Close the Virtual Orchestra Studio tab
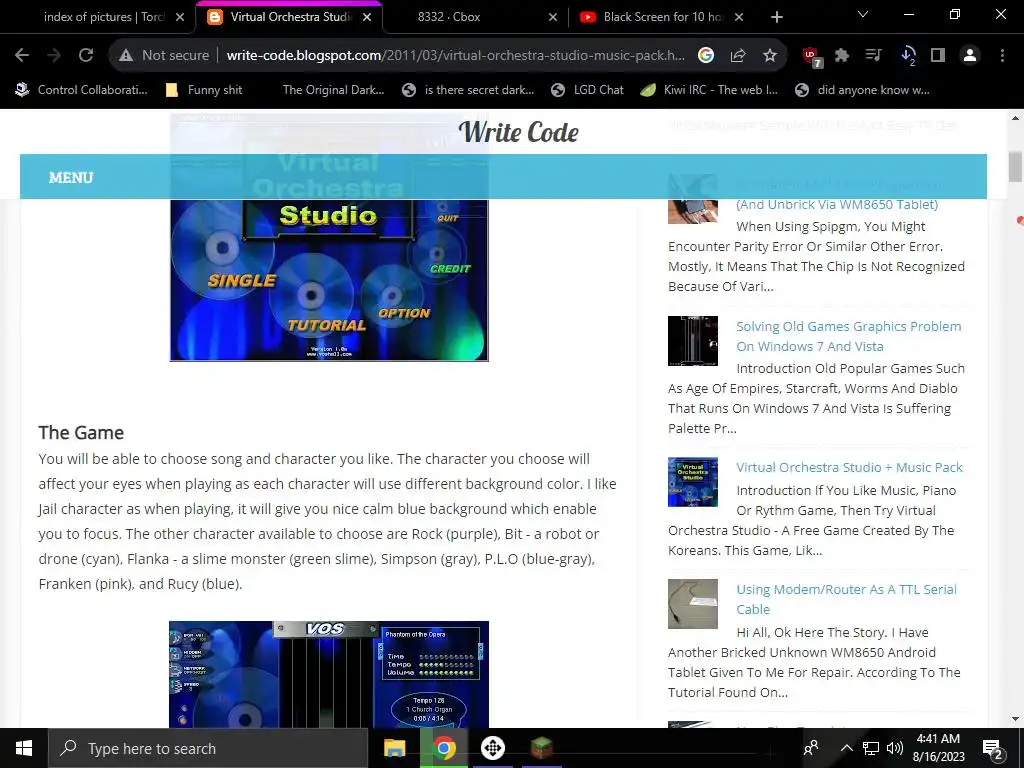The image size is (1024, 768). coord(367,17)
